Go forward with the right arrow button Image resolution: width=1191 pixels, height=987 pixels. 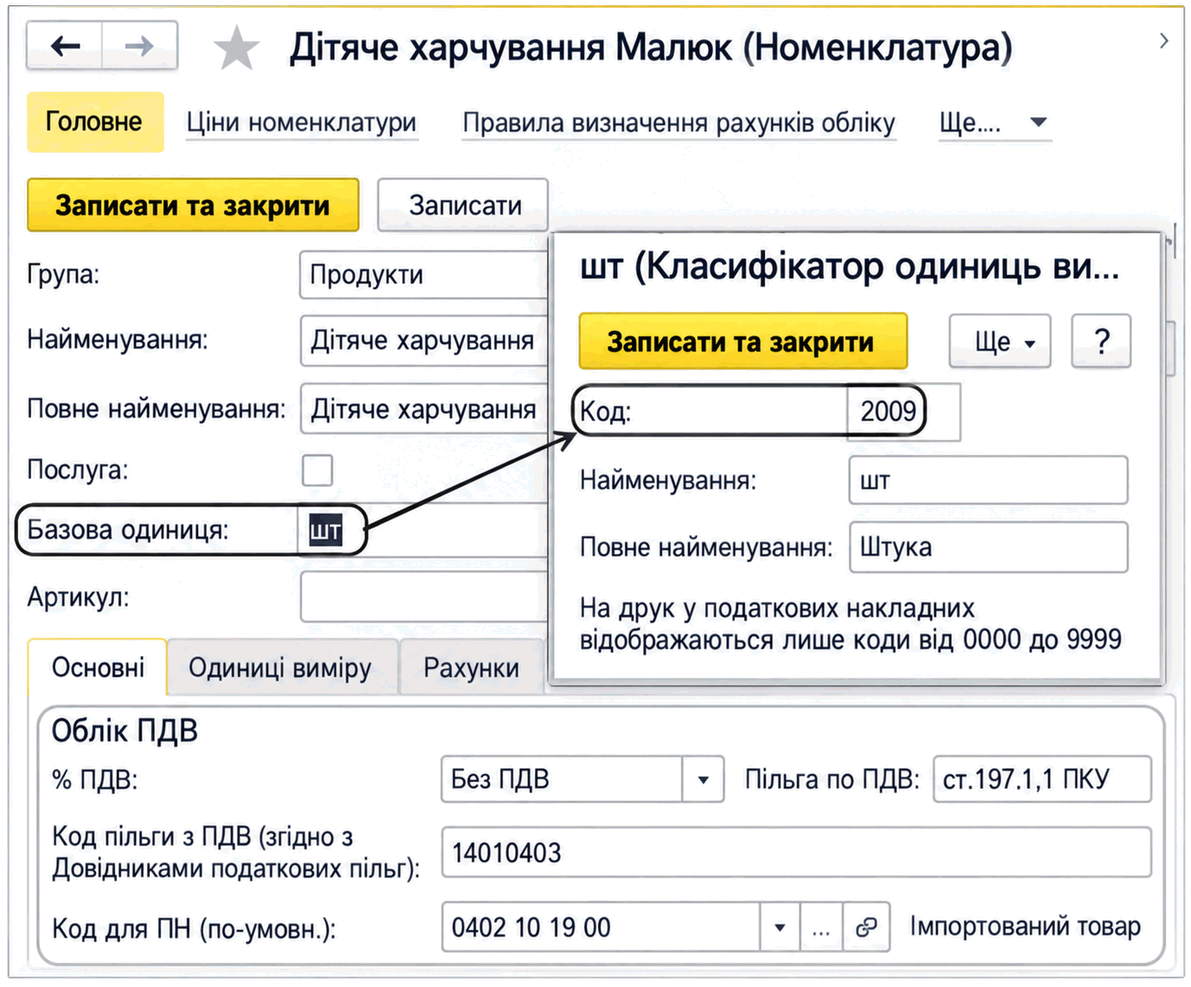coord(140,46)
